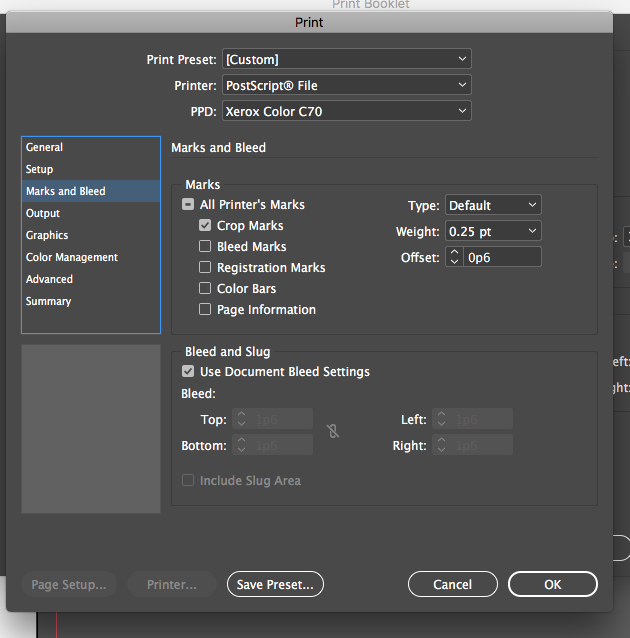Click the Left bleed field
The height and width of the screenshot is (638, 630).
(481, 419)
